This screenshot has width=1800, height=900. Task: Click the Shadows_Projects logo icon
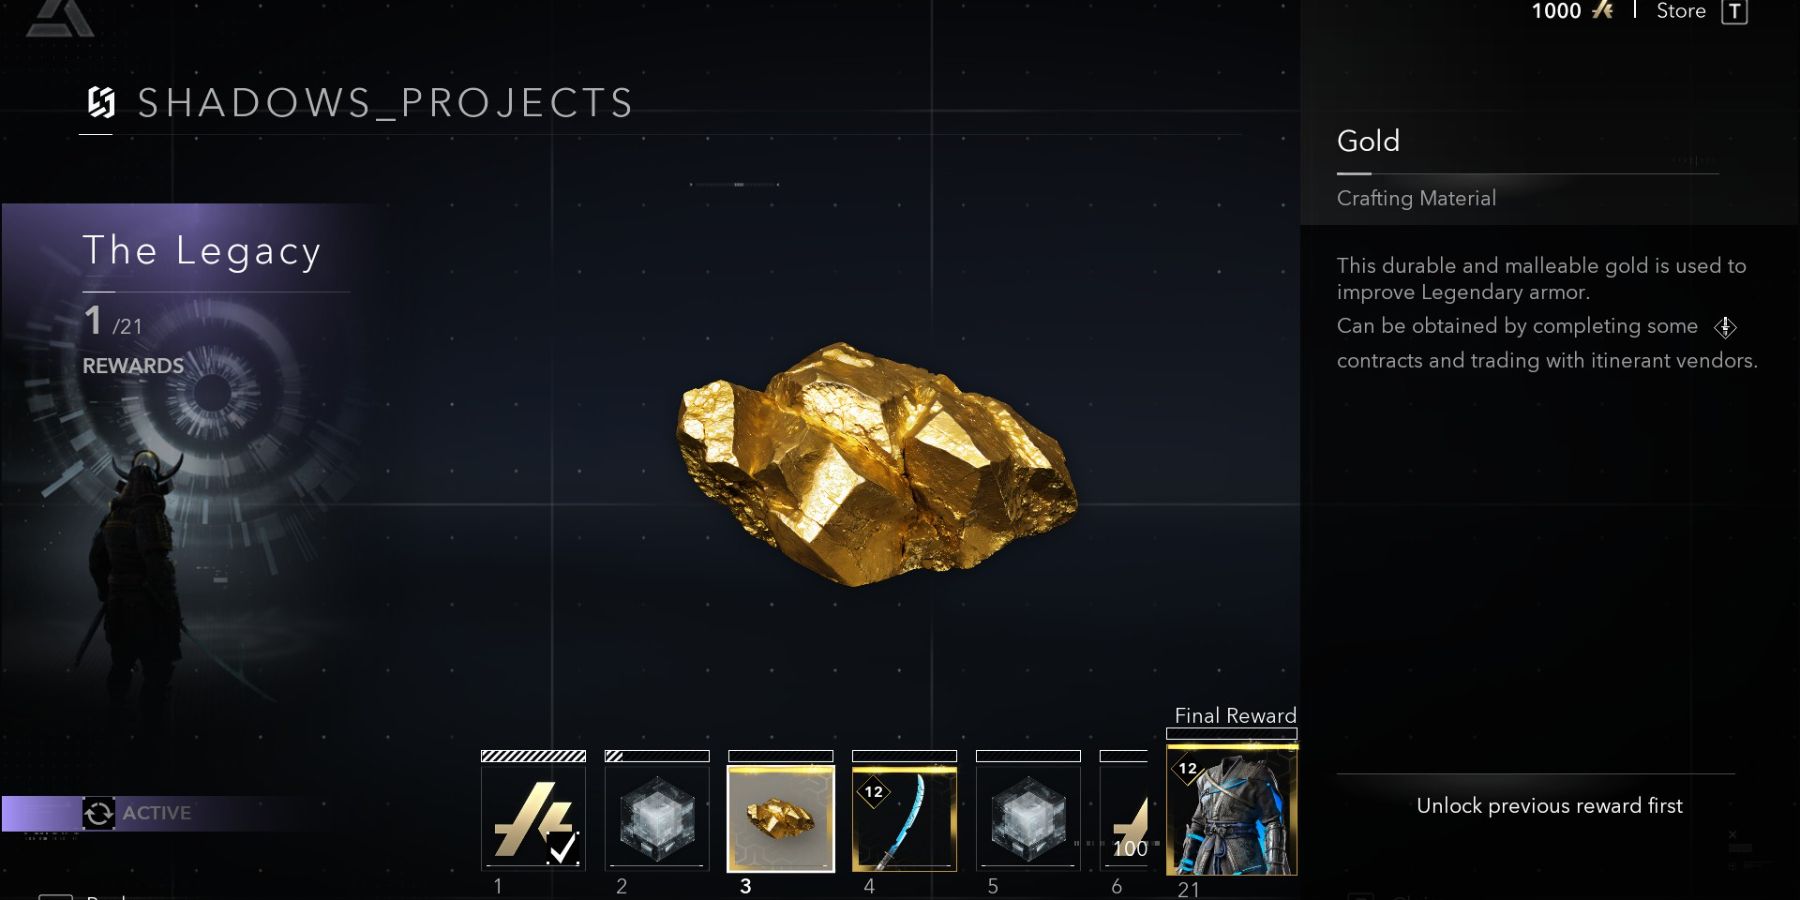click(101, 102)
